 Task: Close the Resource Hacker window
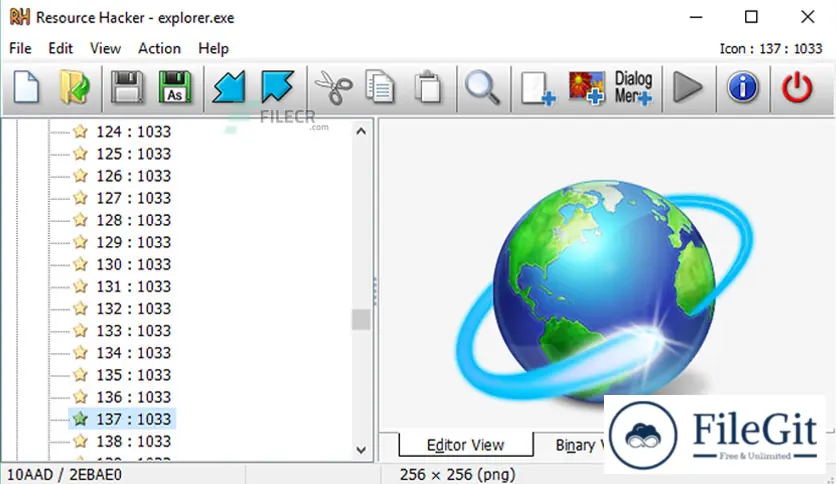tap(807, 17)
